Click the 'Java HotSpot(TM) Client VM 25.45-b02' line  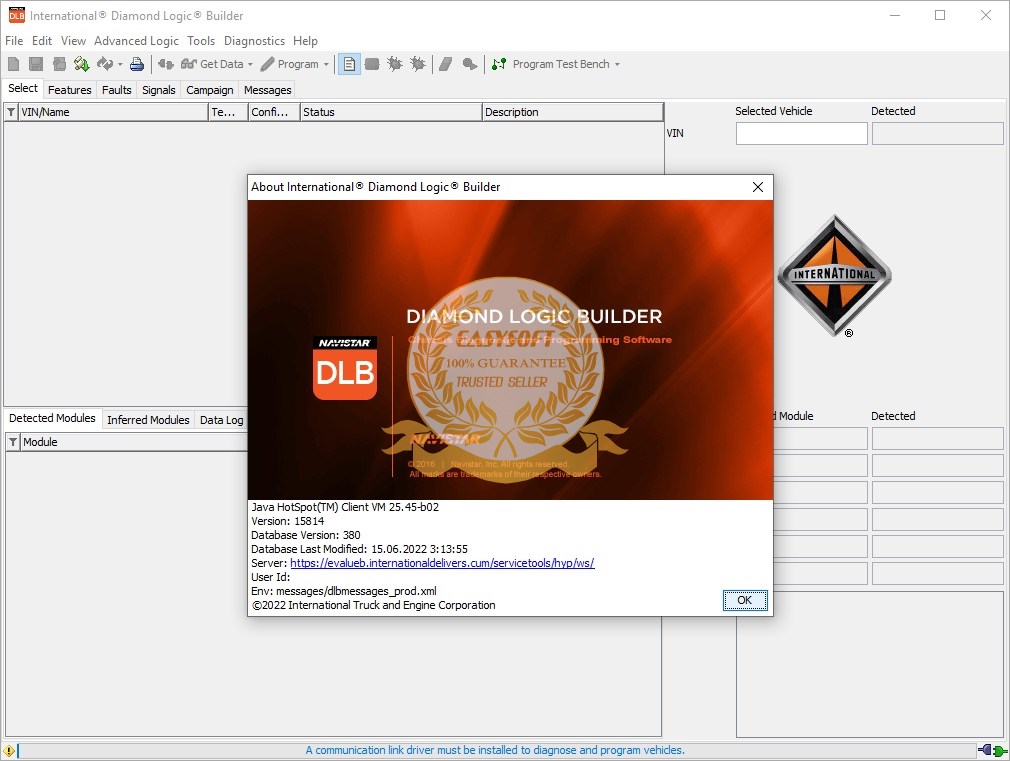345,507
